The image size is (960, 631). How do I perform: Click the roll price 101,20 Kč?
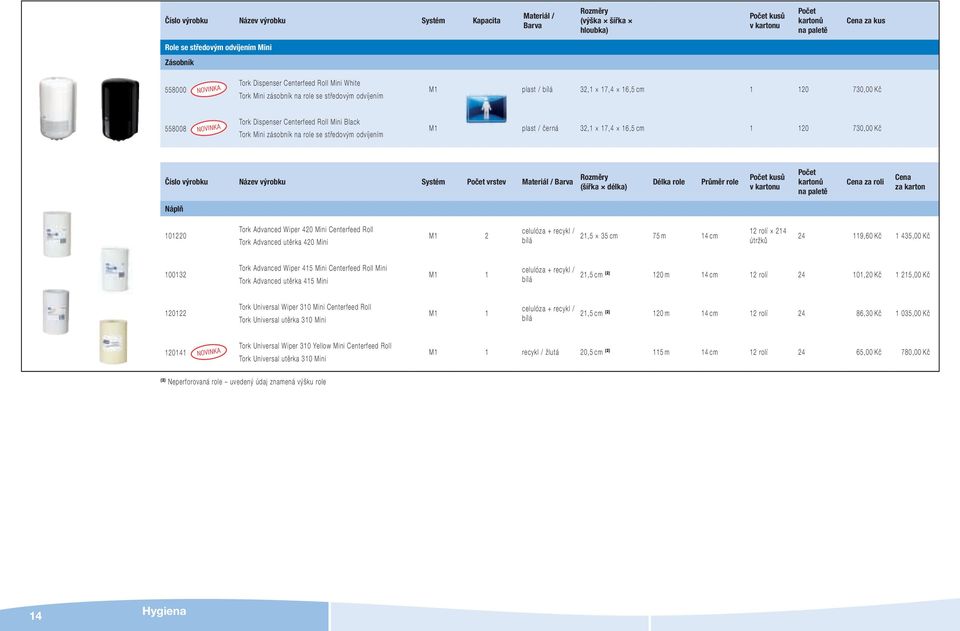pos(867,275)
